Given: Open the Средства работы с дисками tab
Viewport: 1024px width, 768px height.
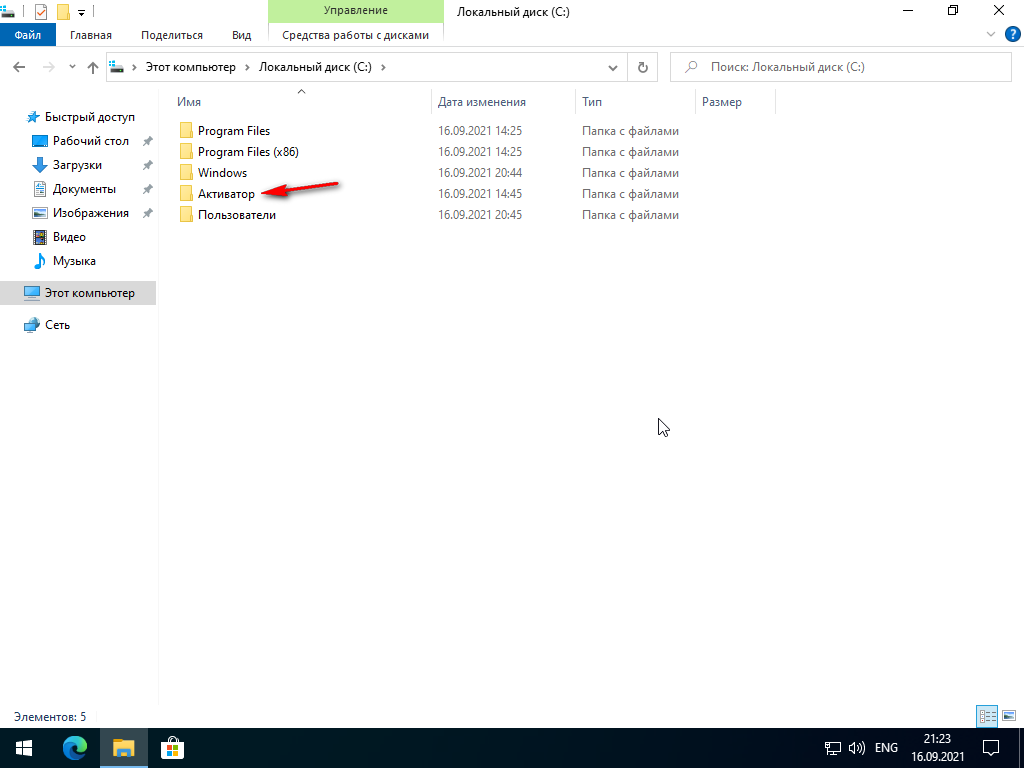Looking at the screenshot, I should coord(355,35).
